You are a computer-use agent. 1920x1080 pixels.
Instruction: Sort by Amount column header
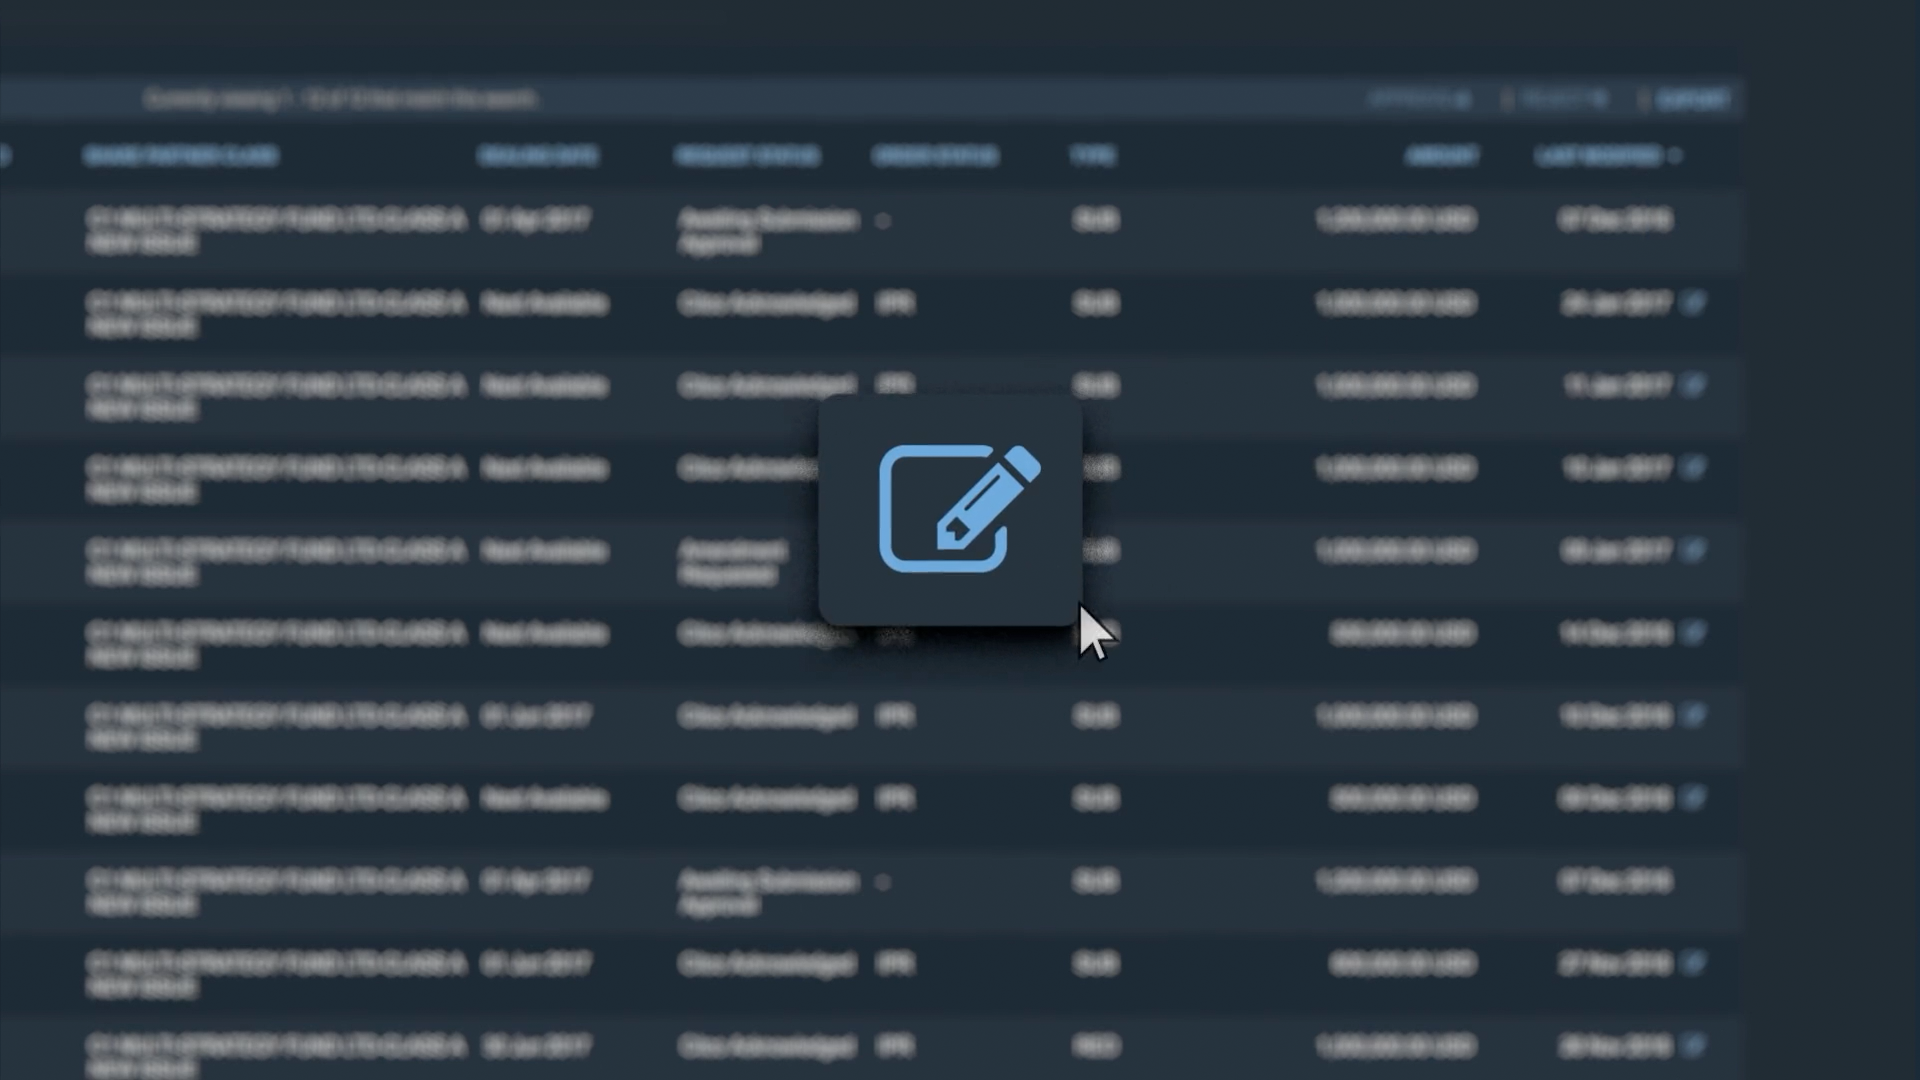1441,156
